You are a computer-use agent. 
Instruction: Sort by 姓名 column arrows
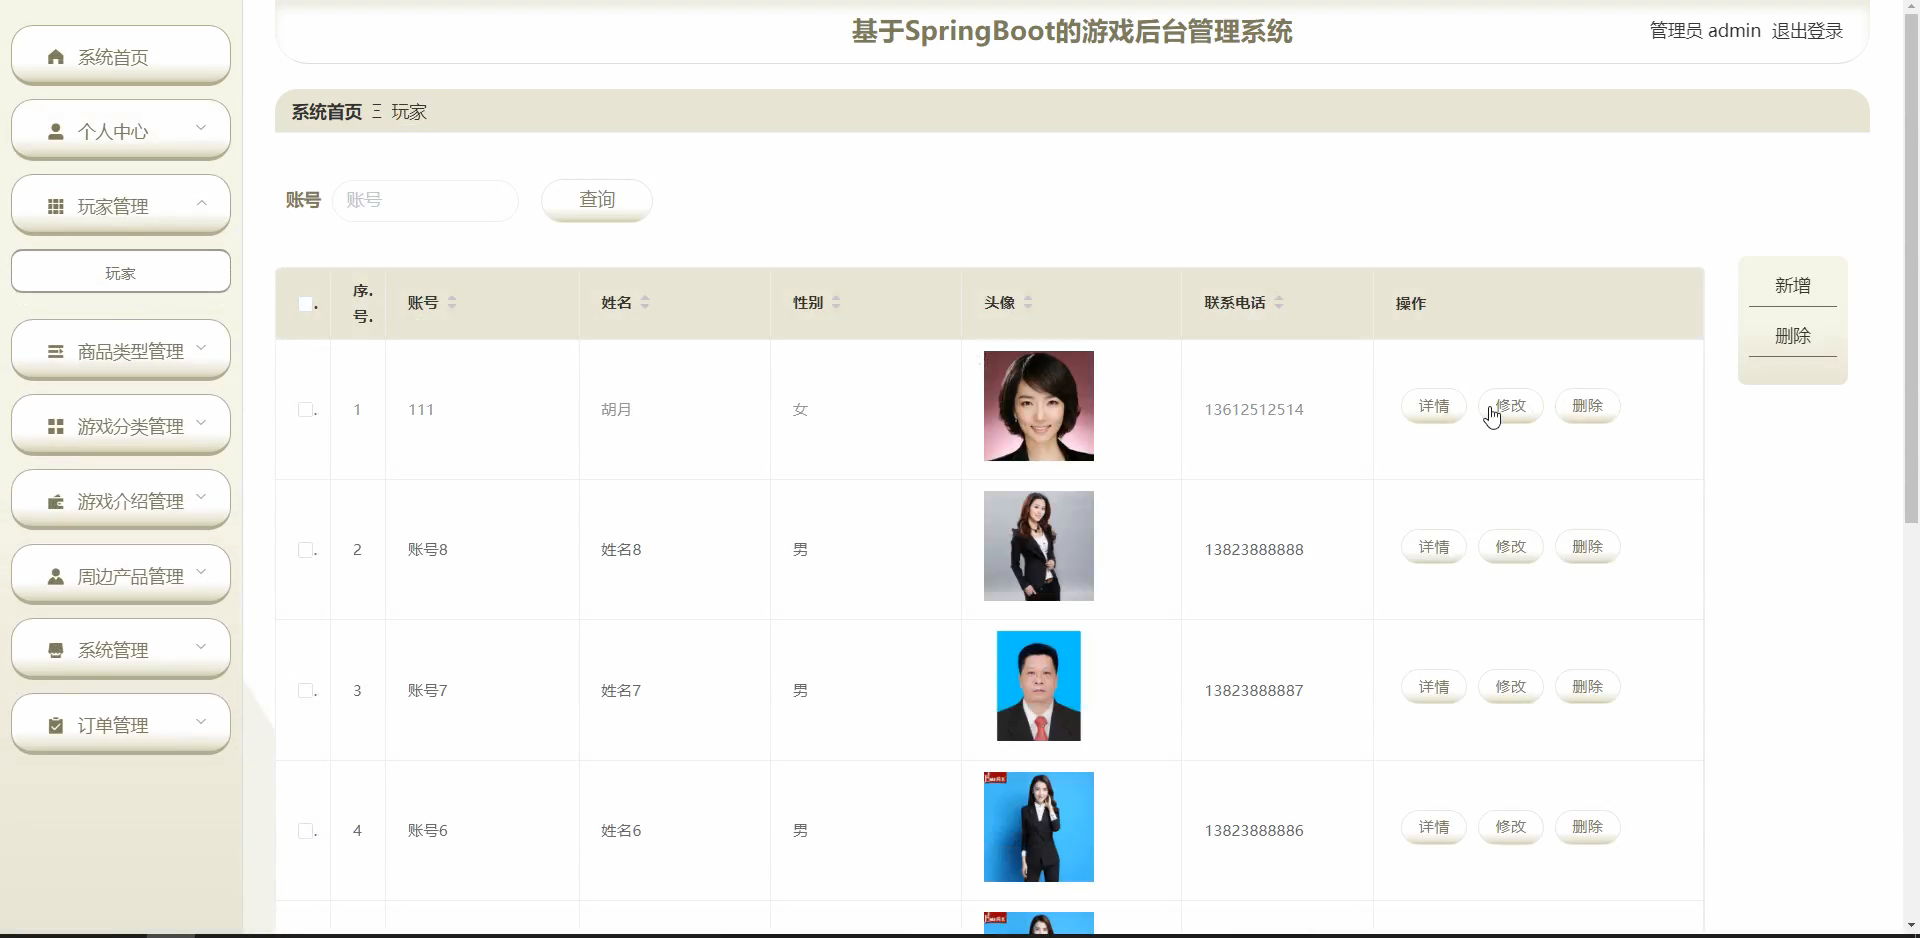tap(645, 302)
